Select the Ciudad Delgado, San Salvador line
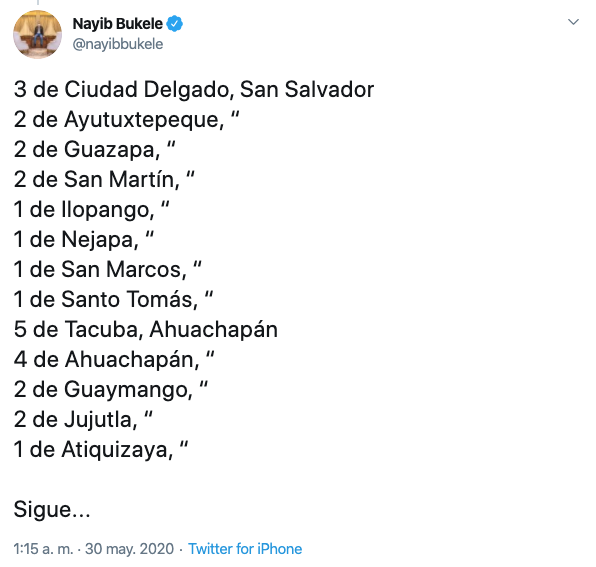The image size is (596, 567). pyautogui.click(x=194, y=90)
